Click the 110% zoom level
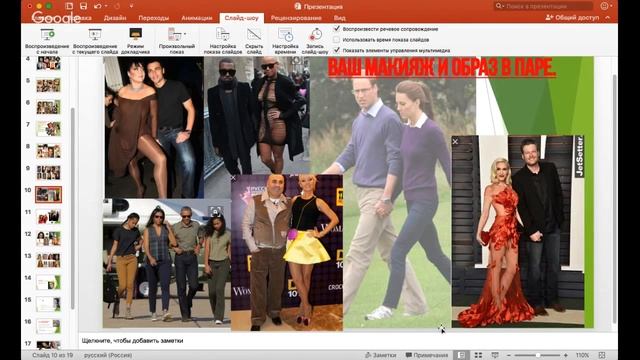 tap(582, 355)
